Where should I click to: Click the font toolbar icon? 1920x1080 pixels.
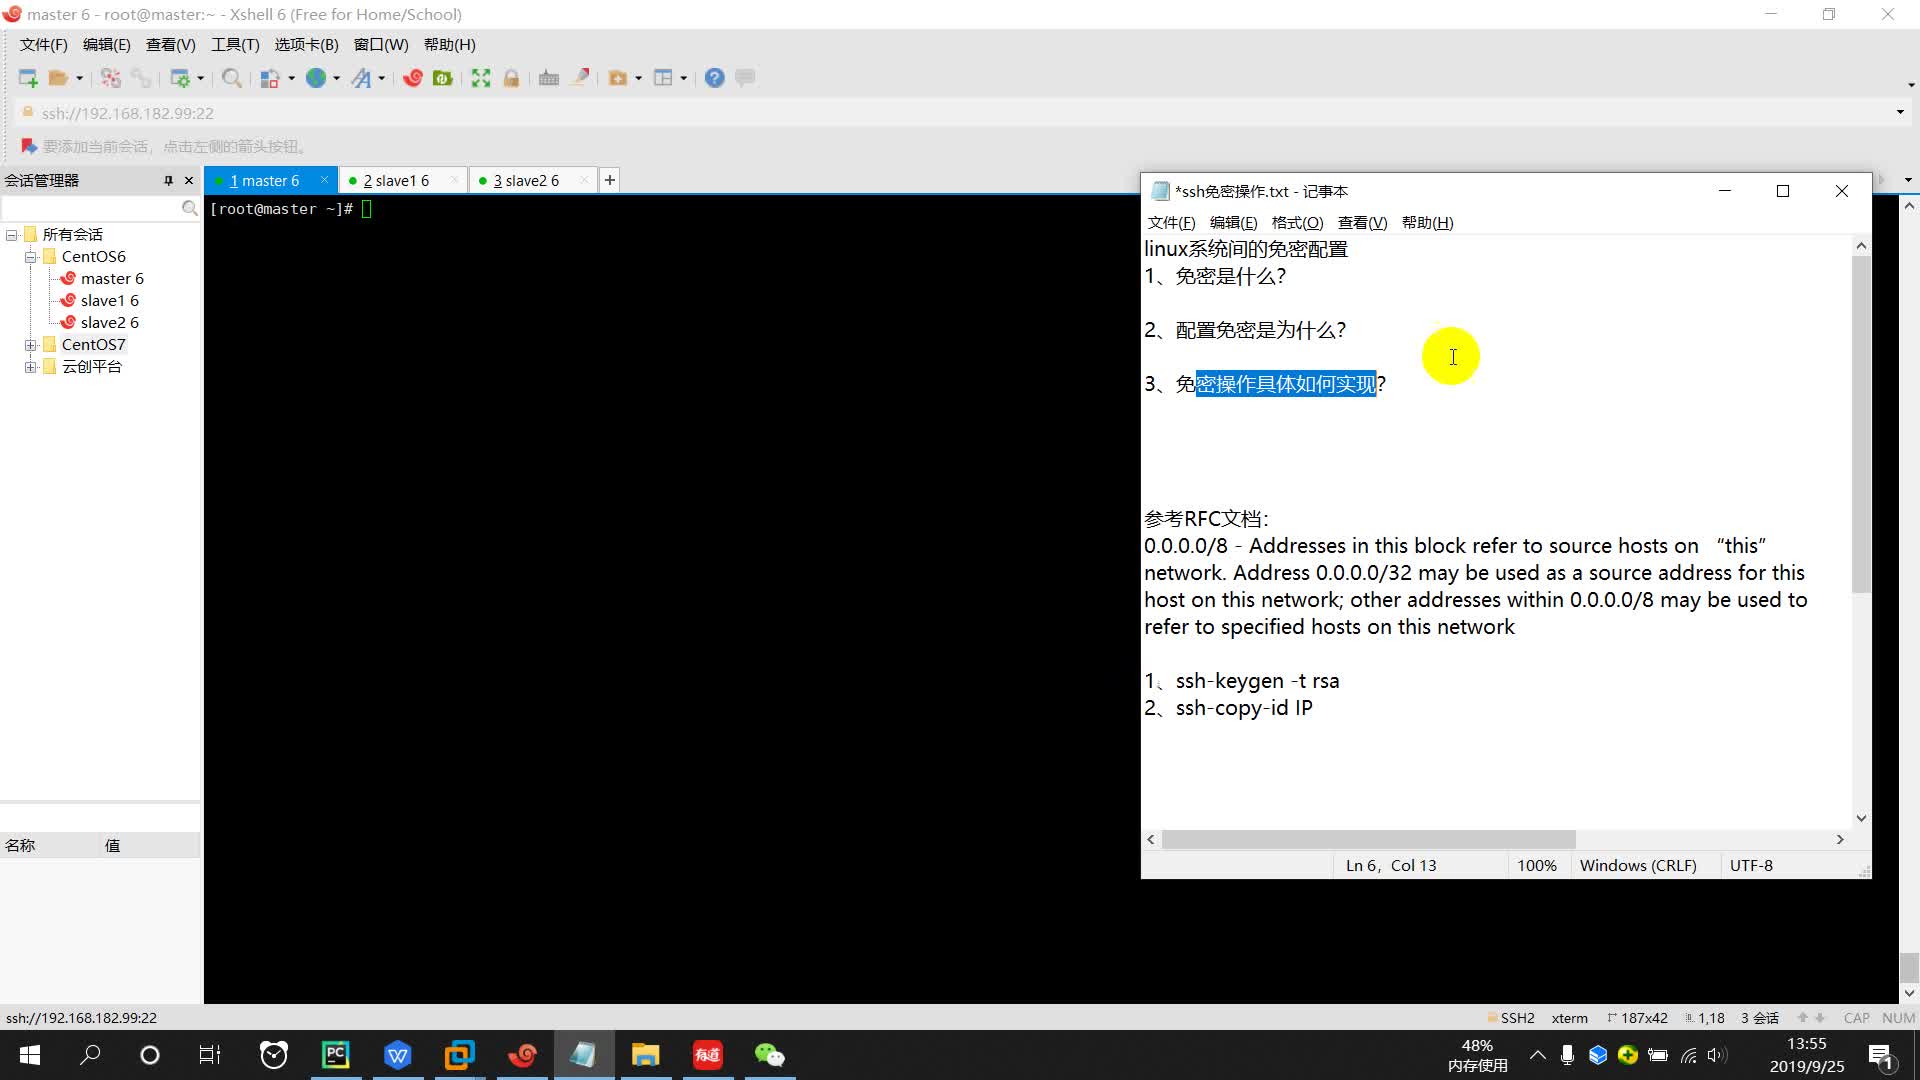[361, 78]
